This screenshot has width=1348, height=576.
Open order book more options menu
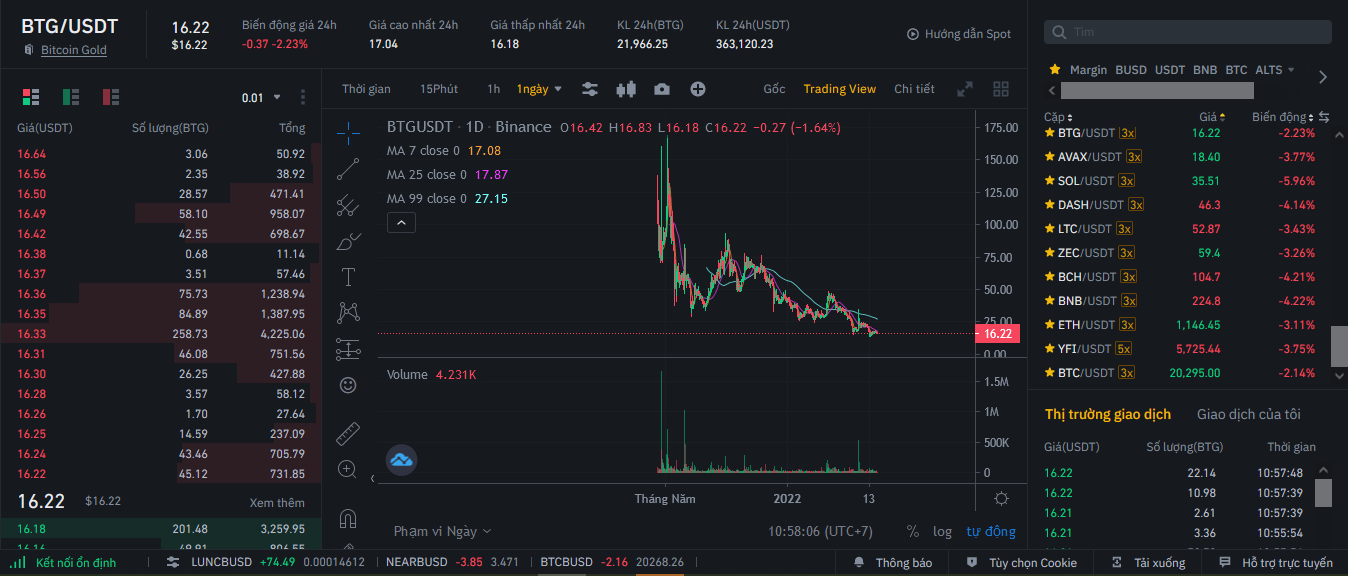coord(303,97)
